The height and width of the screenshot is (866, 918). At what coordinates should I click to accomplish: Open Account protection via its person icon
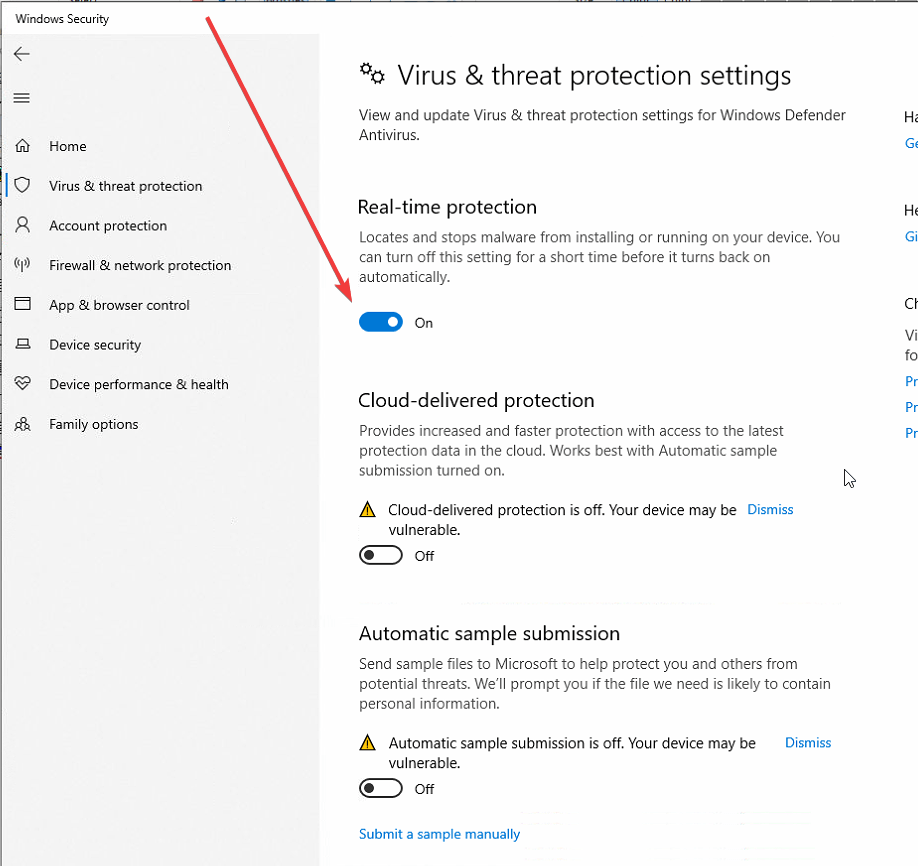(22, 225)
